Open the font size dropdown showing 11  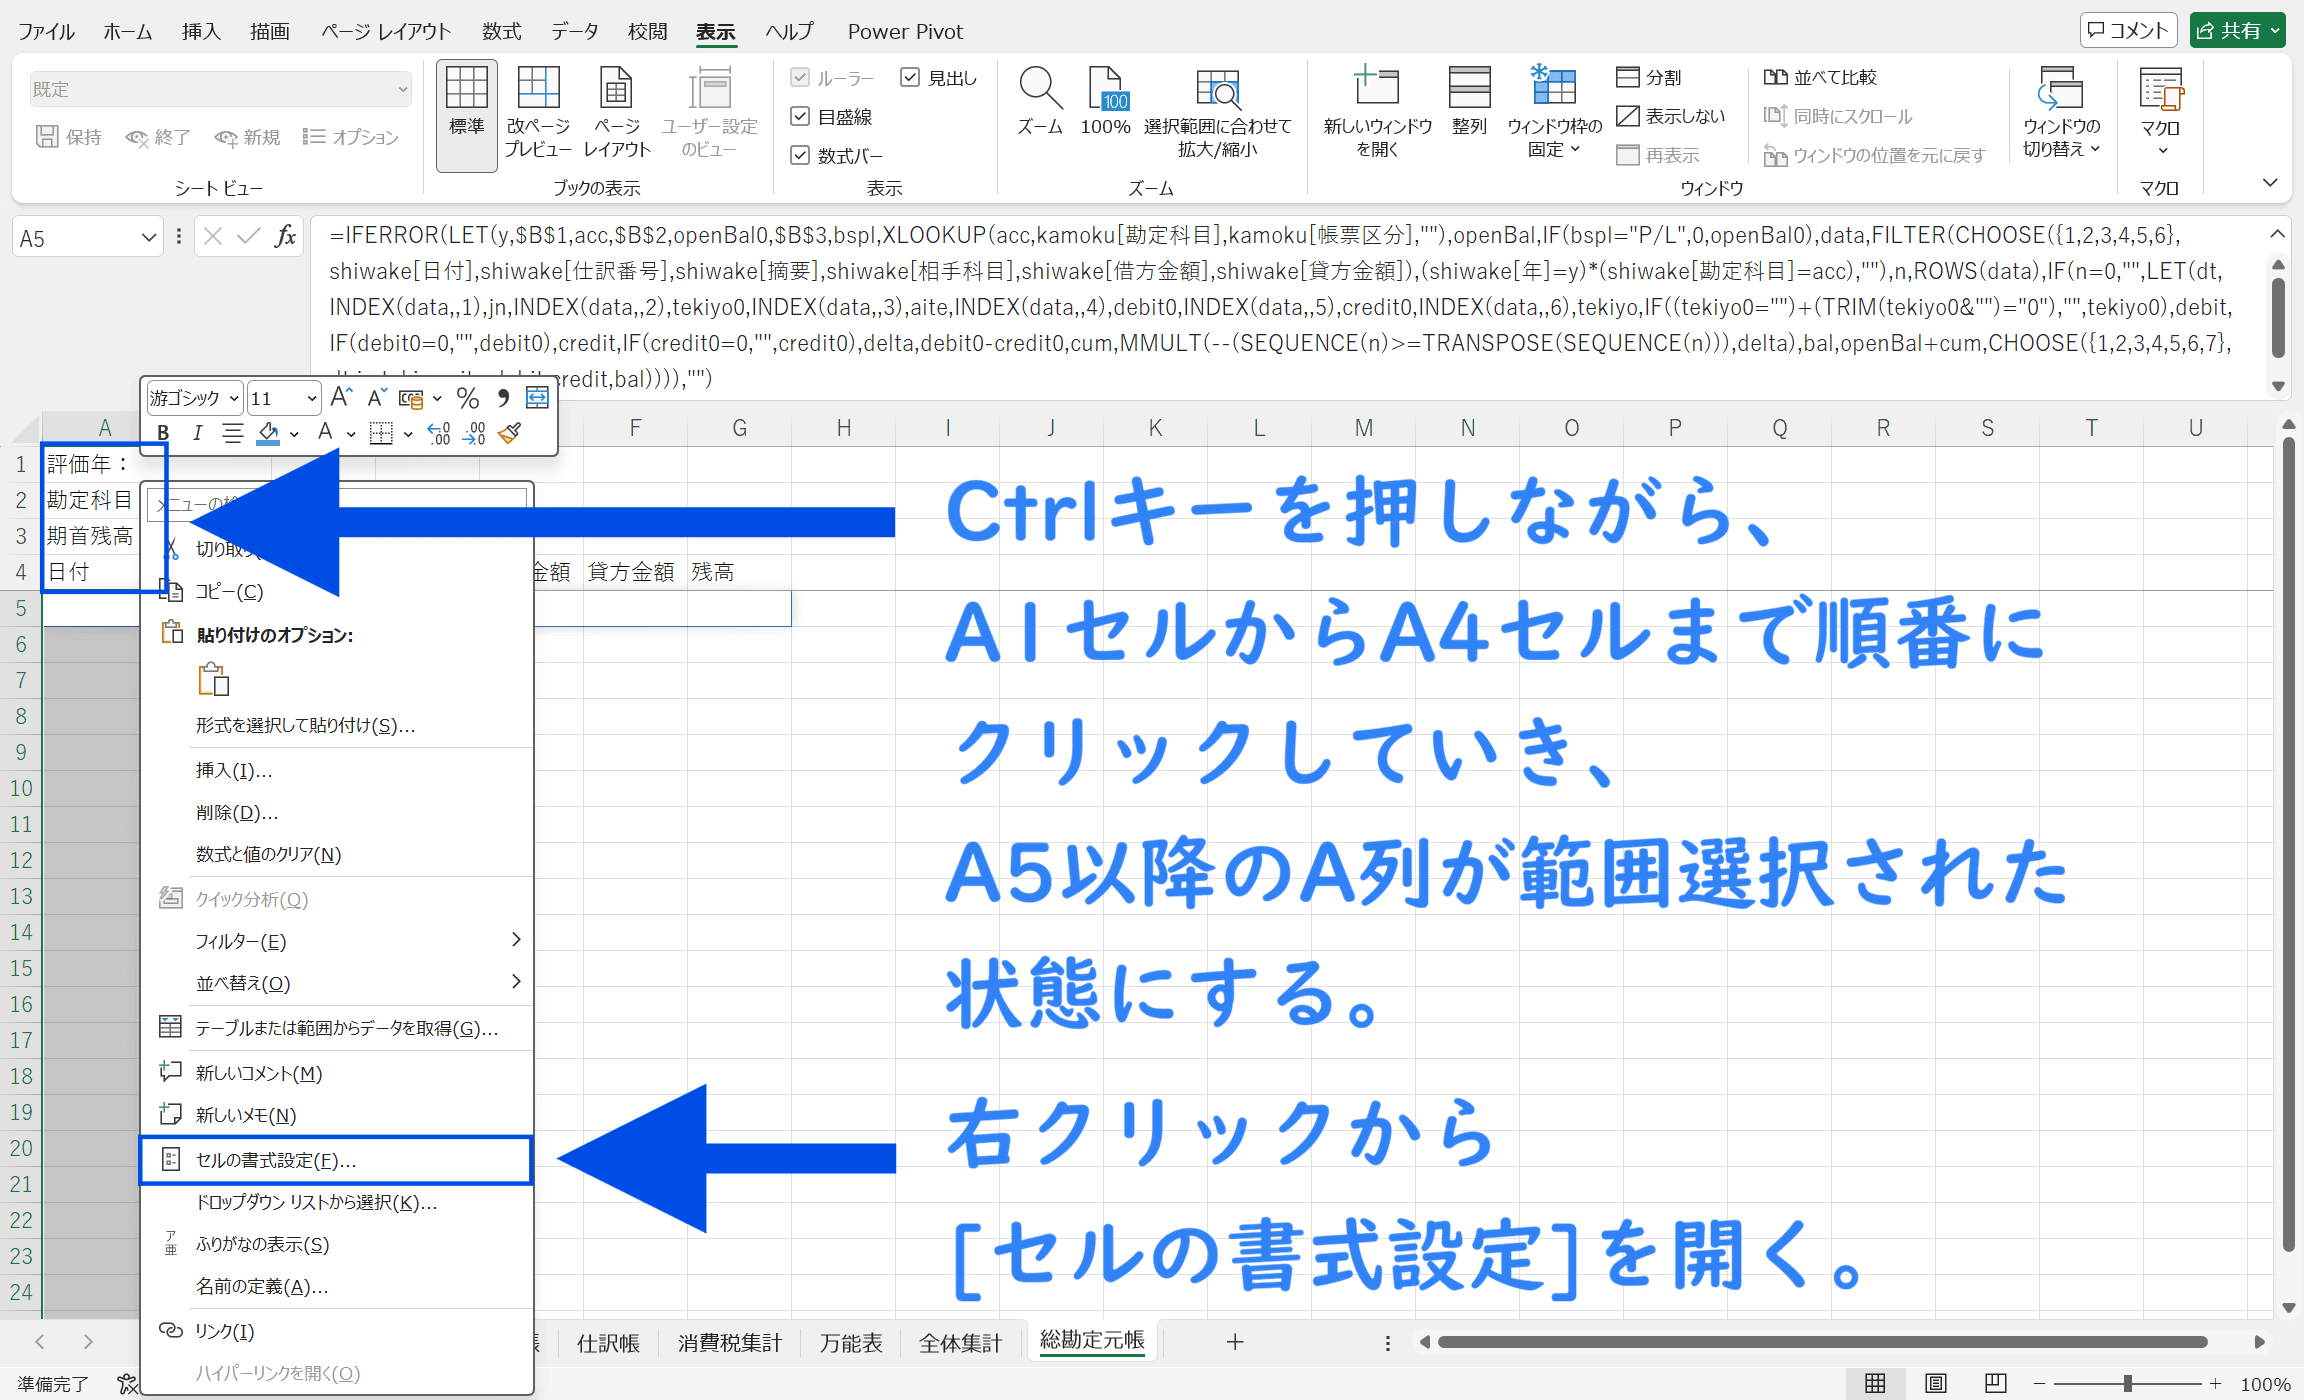pos(312,398)
